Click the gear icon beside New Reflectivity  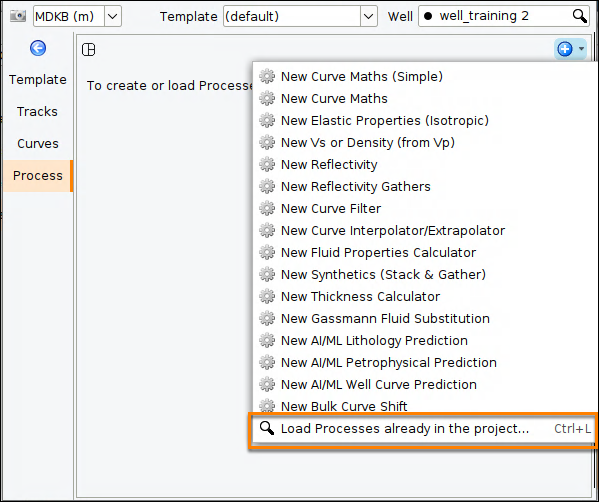tap(267, 164)
